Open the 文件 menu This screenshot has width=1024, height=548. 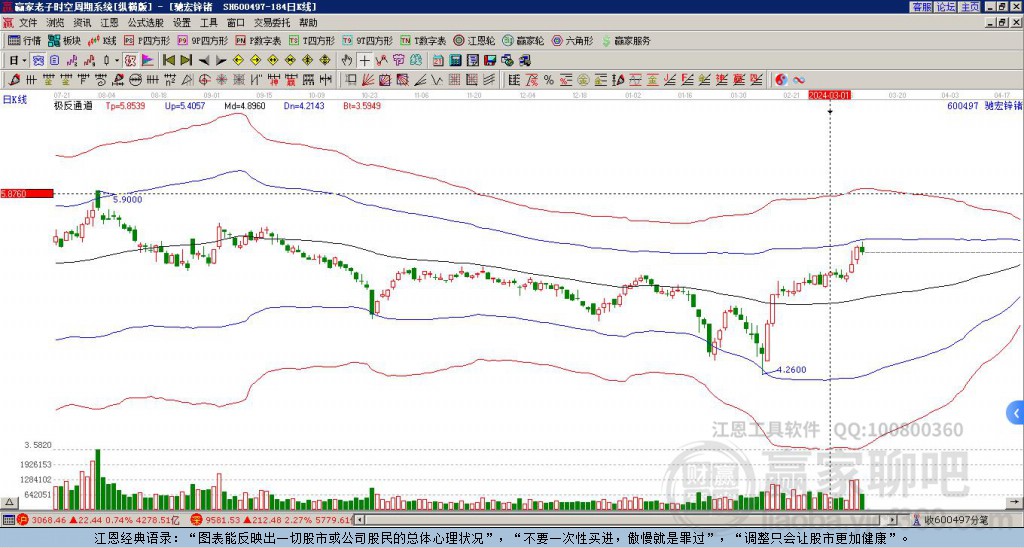(28, 23)
